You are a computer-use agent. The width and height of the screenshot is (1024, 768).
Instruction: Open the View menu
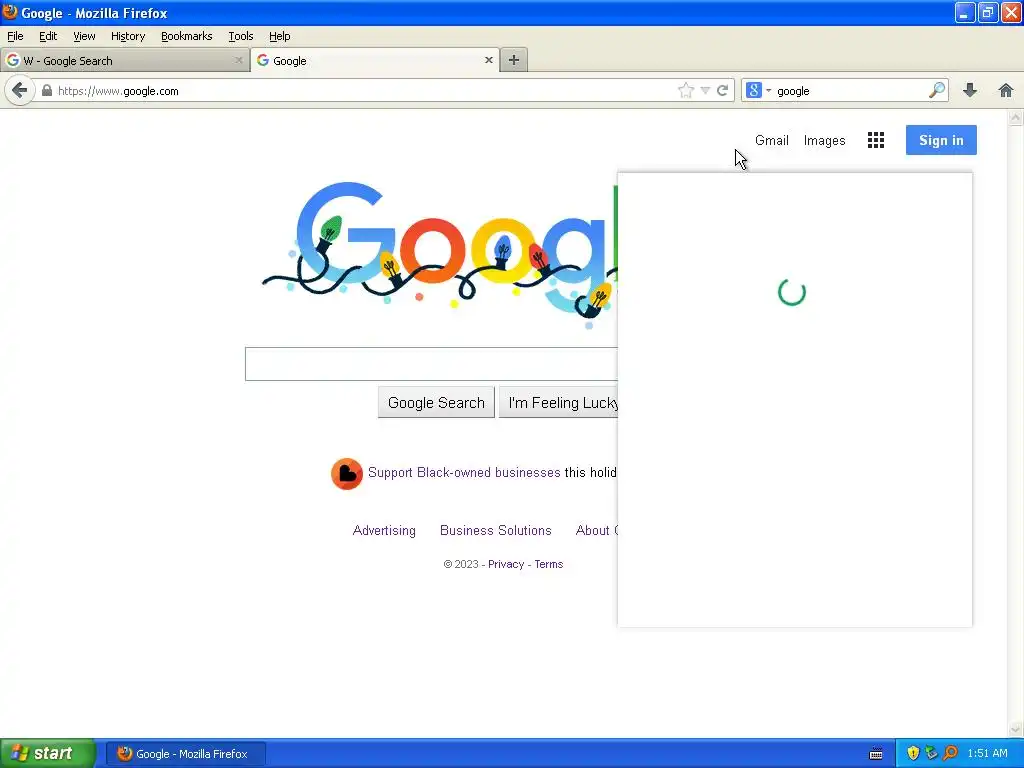tap(84, 36)
